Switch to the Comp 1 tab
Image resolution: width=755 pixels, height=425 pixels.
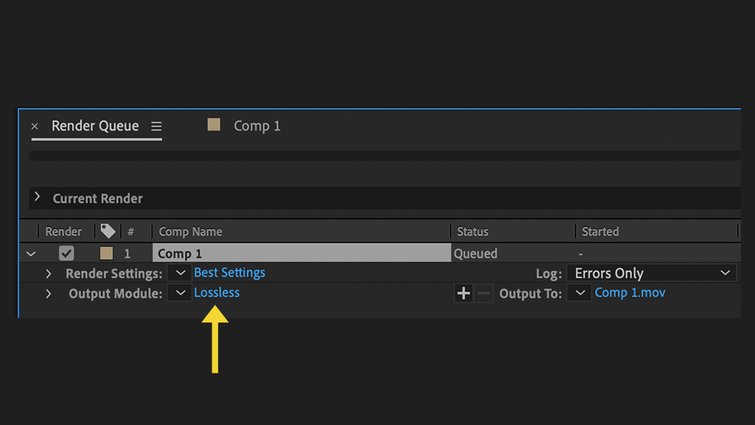point(256,126)
